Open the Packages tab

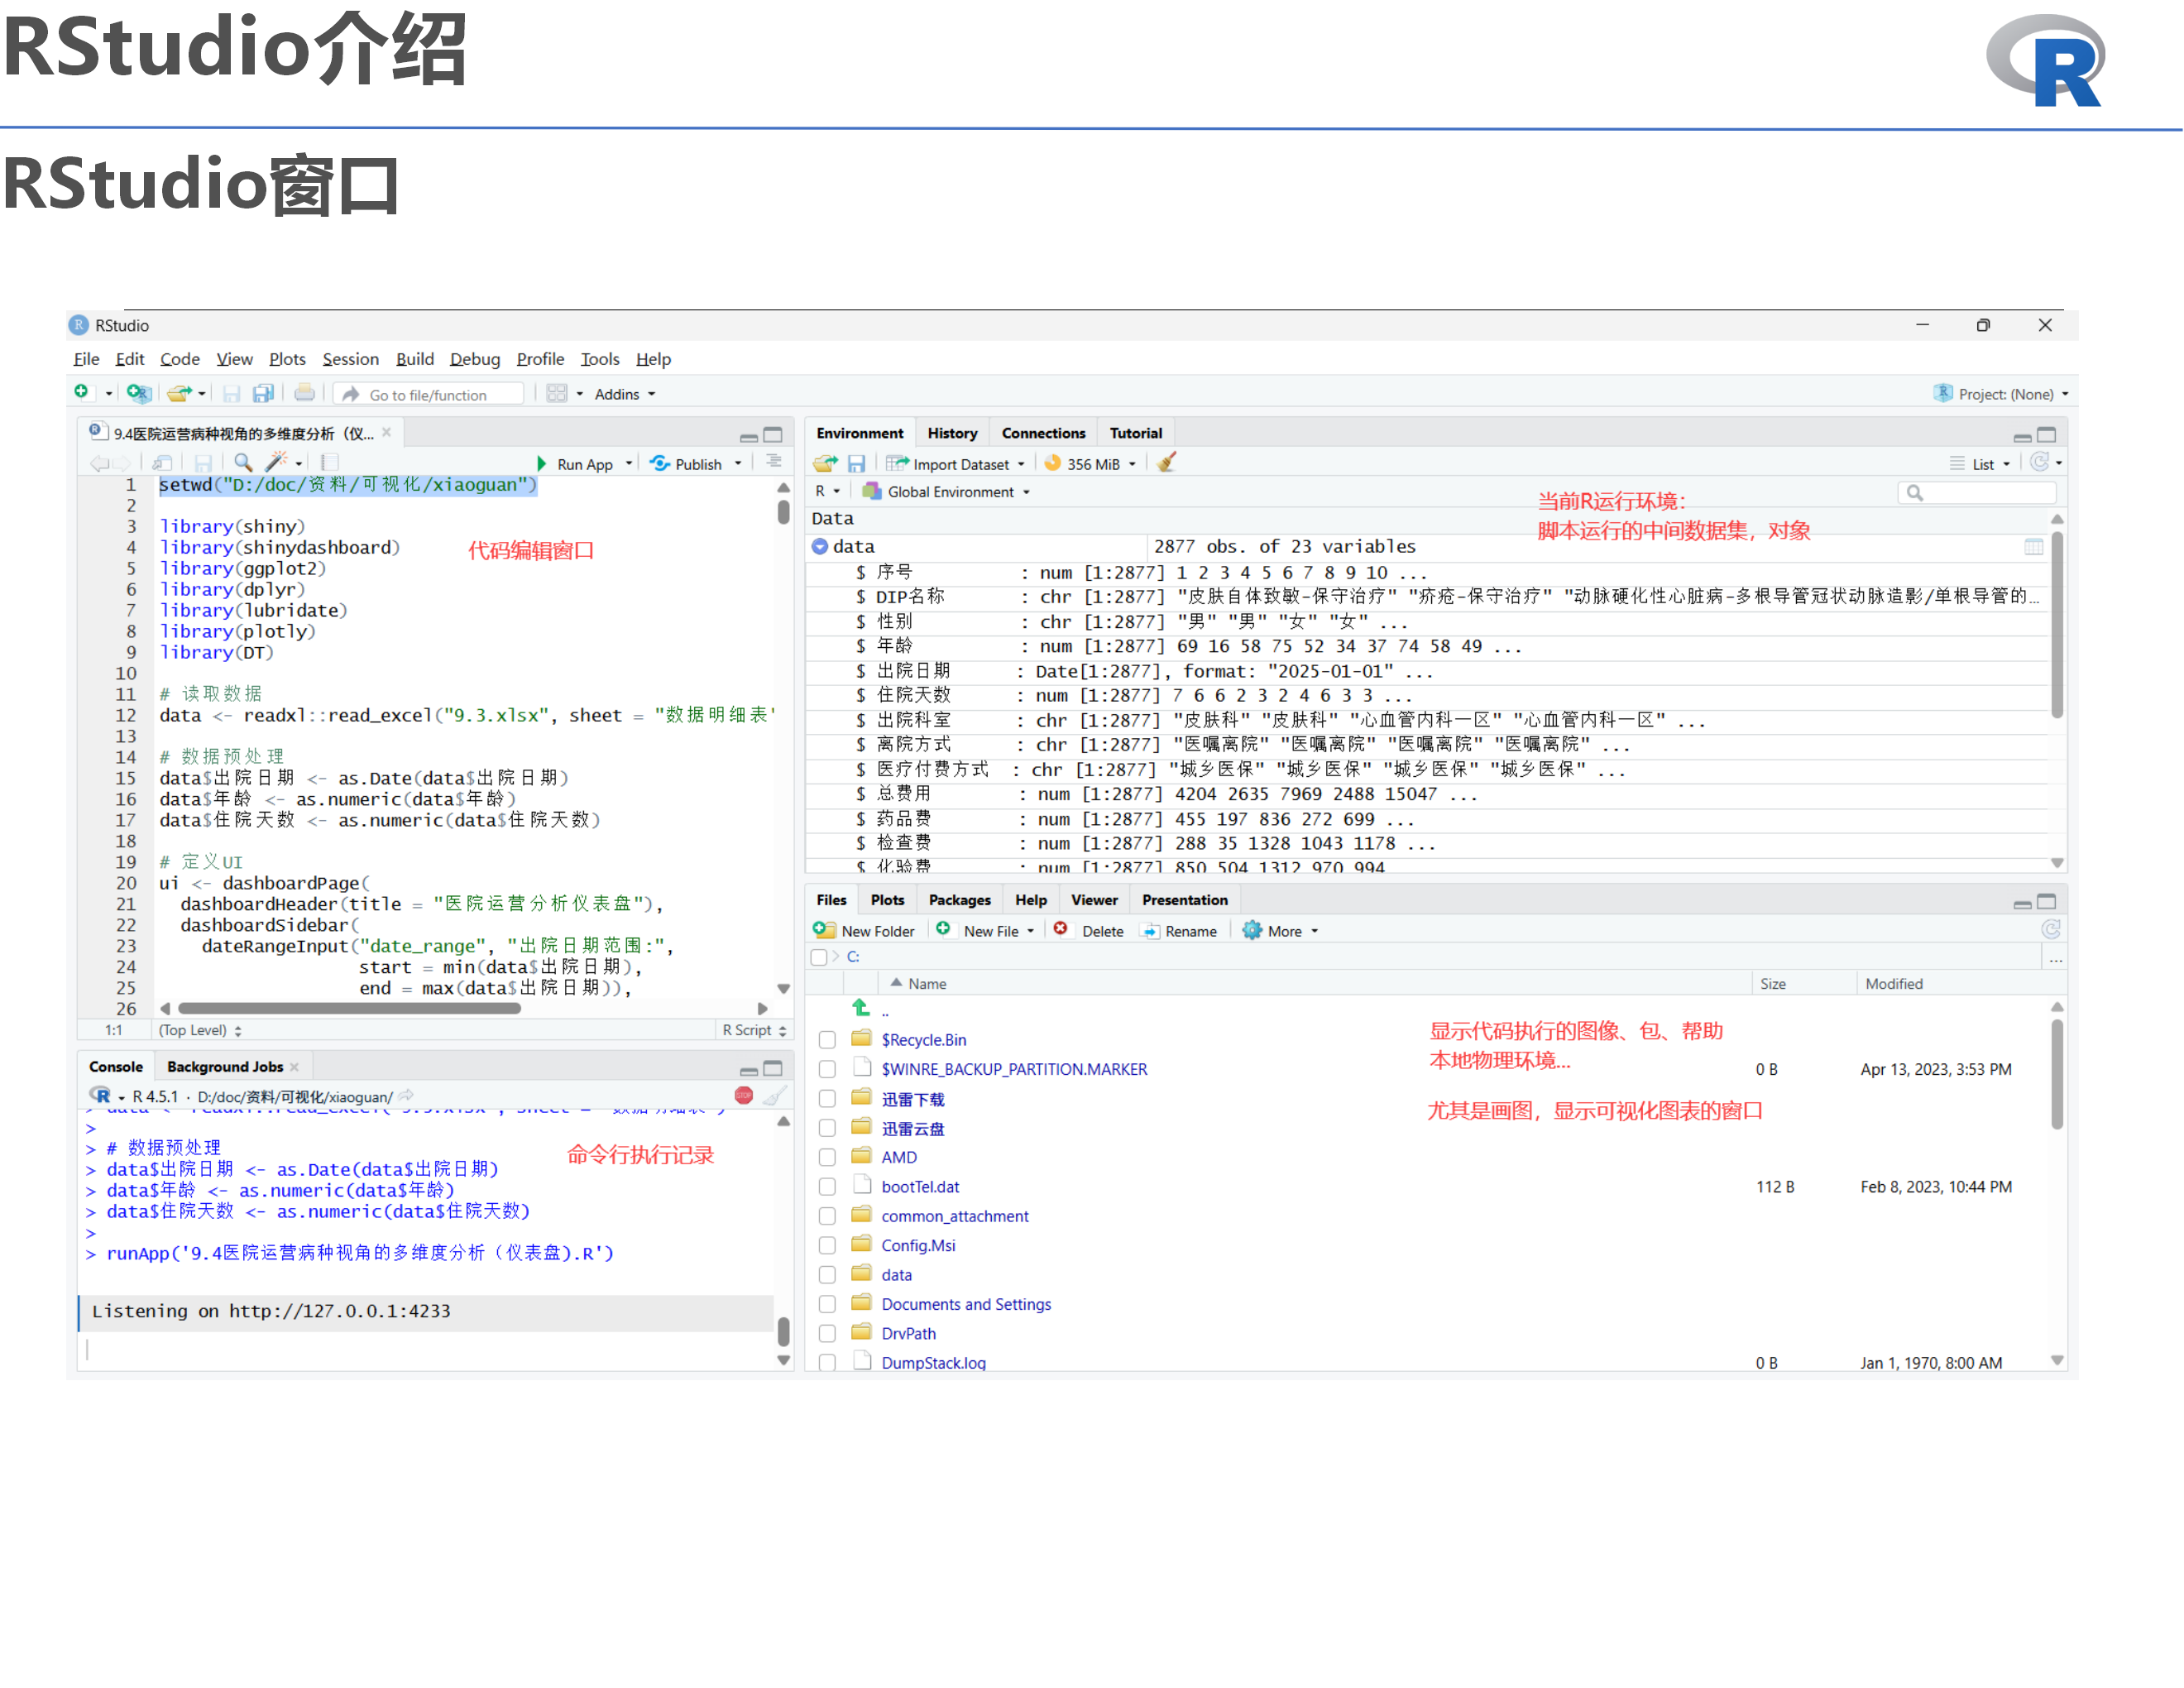[960, 900]
